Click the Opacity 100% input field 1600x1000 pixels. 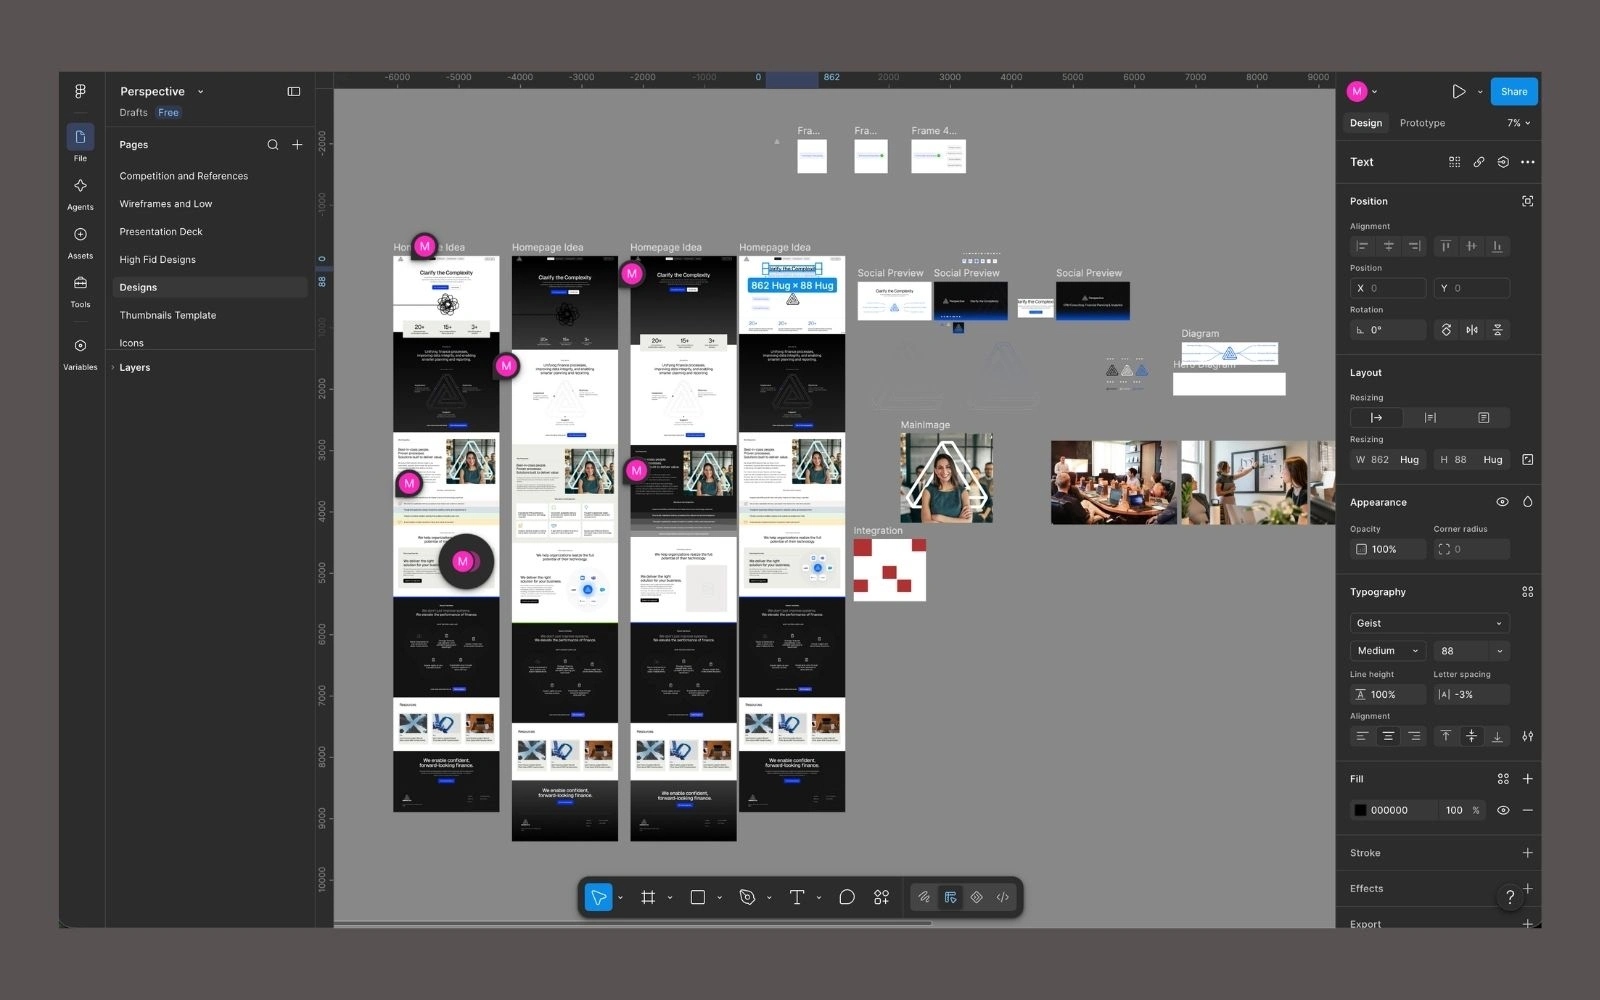pyautogui.click(x=1388, y=549)
